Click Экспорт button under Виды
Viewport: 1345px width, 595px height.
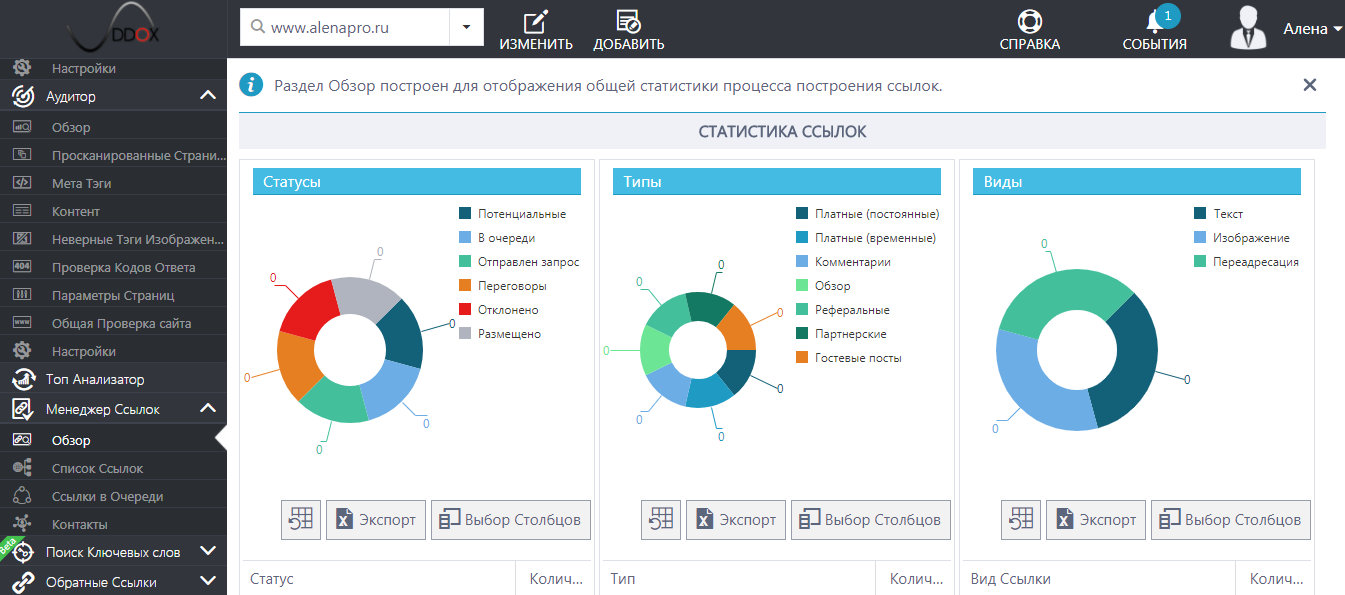point(1096,520)
